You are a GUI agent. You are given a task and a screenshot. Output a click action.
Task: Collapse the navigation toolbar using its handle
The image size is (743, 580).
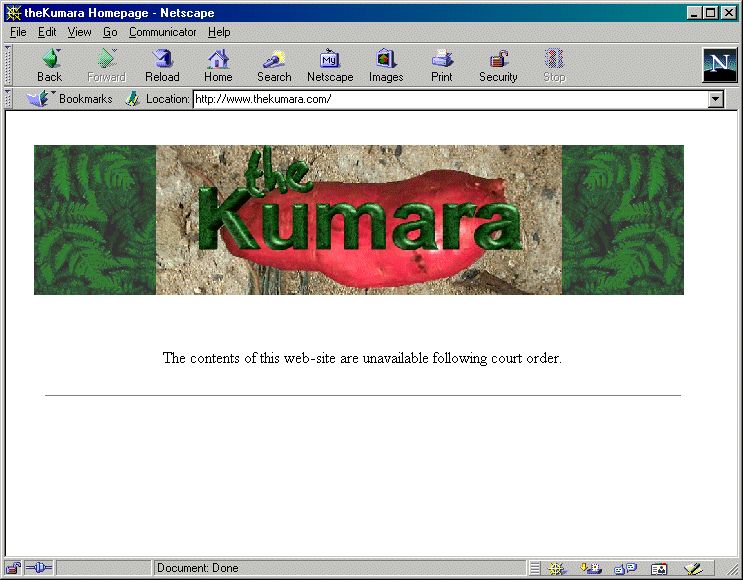pyautogui.click(x=8, y=65)
